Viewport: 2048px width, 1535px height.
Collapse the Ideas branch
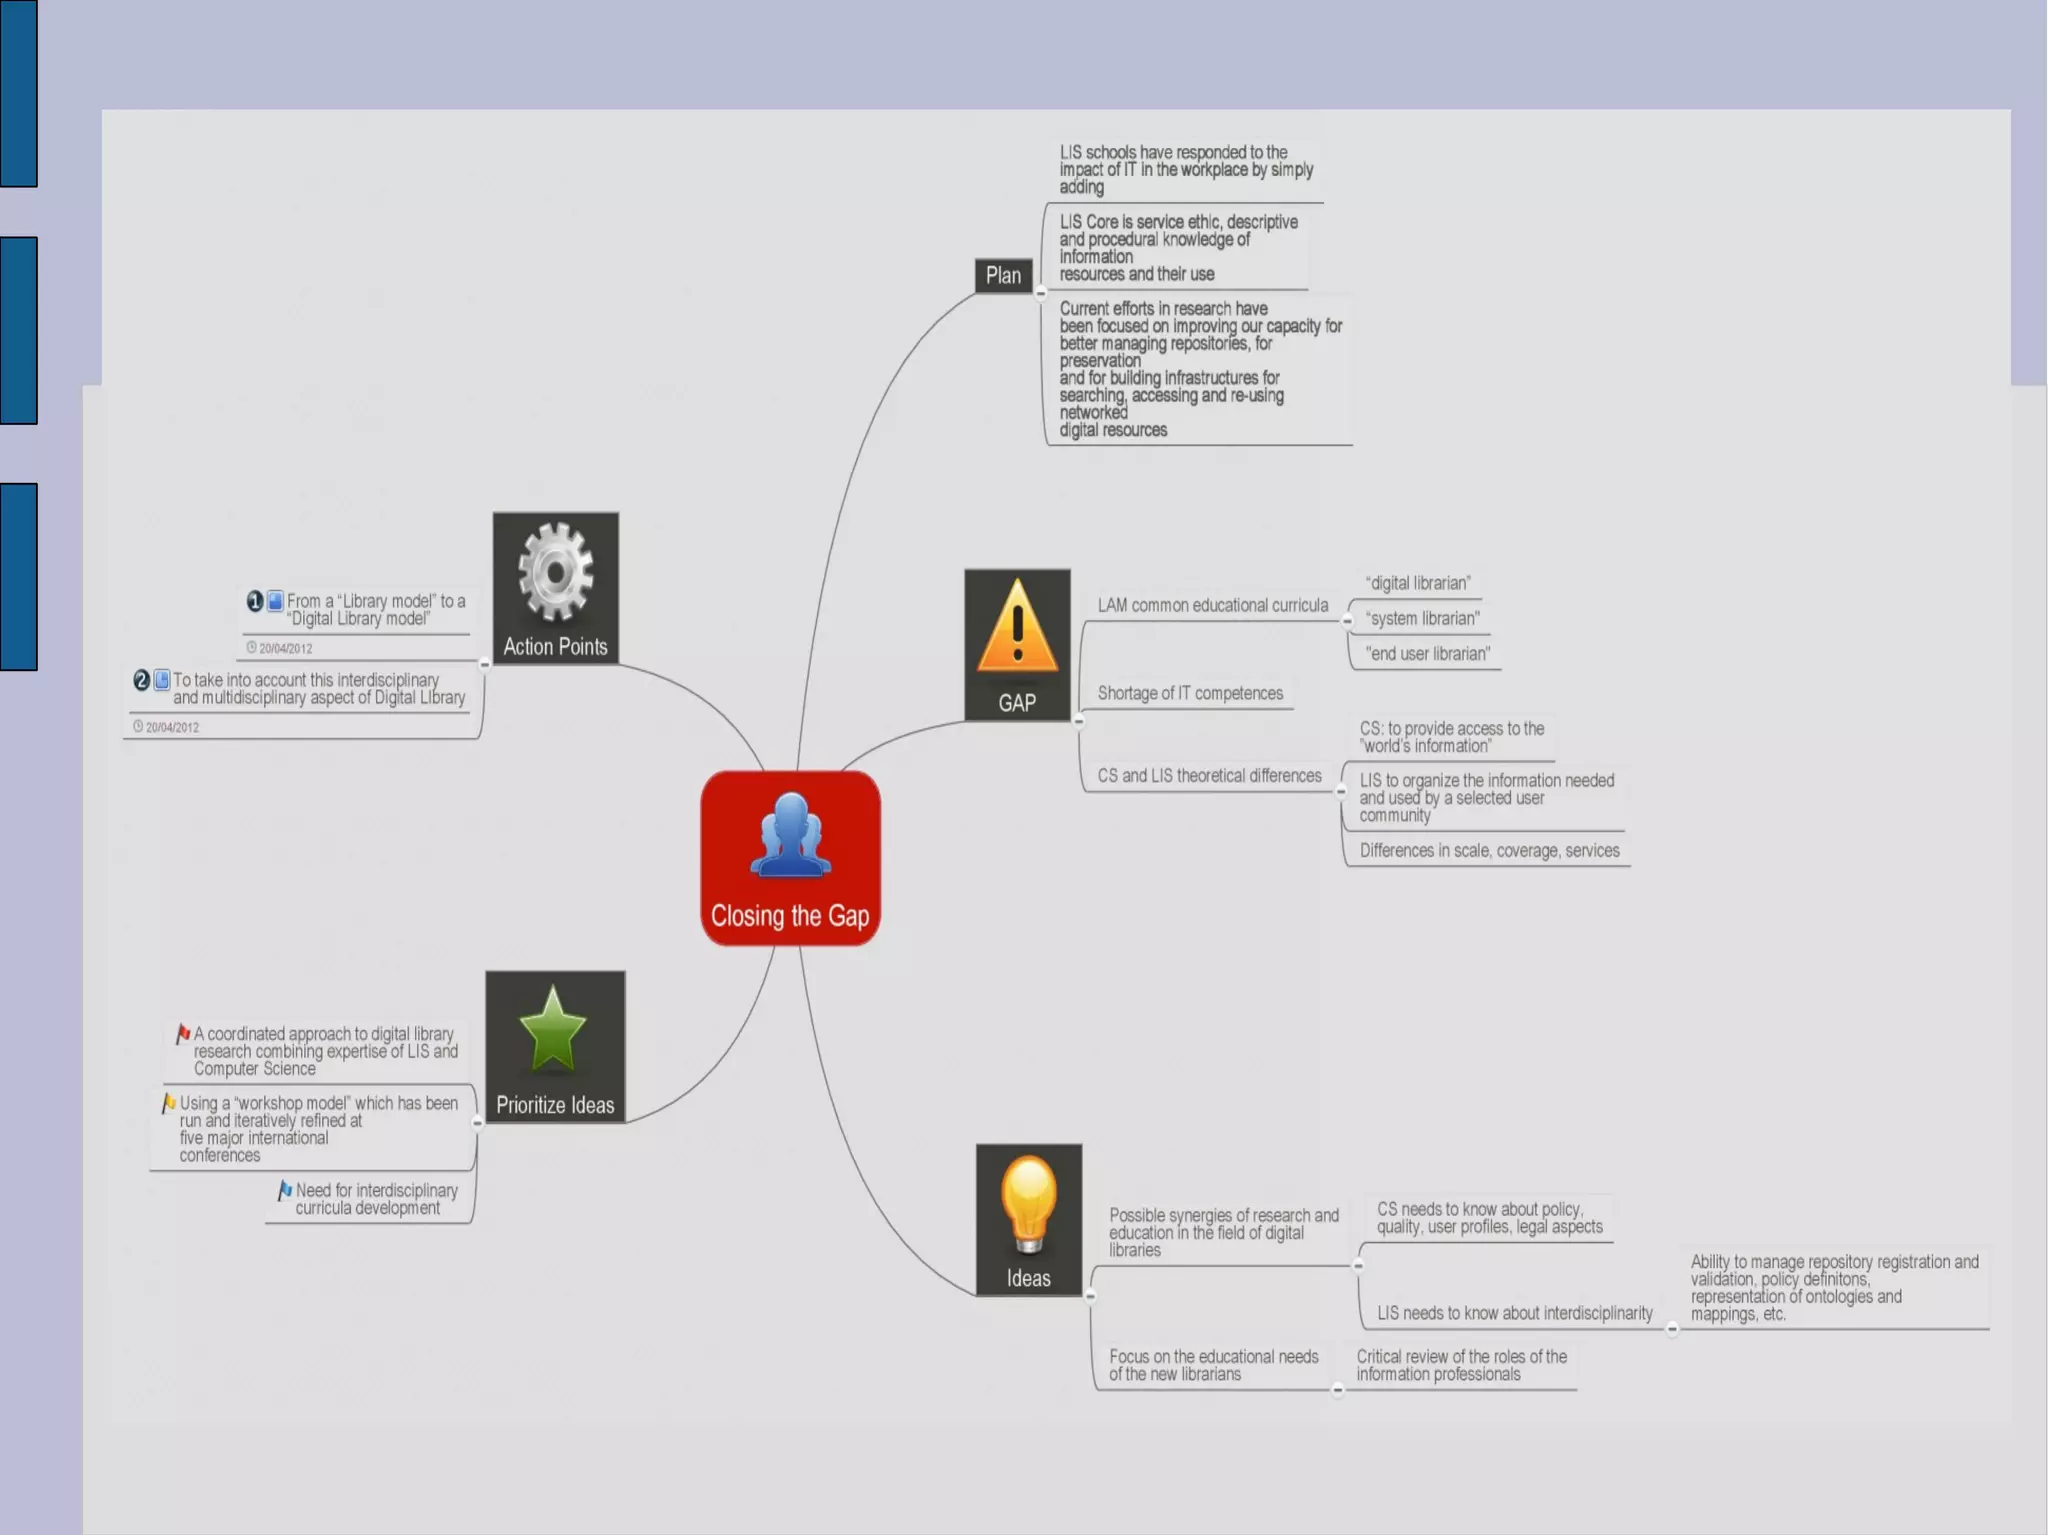point(1090,1296)
